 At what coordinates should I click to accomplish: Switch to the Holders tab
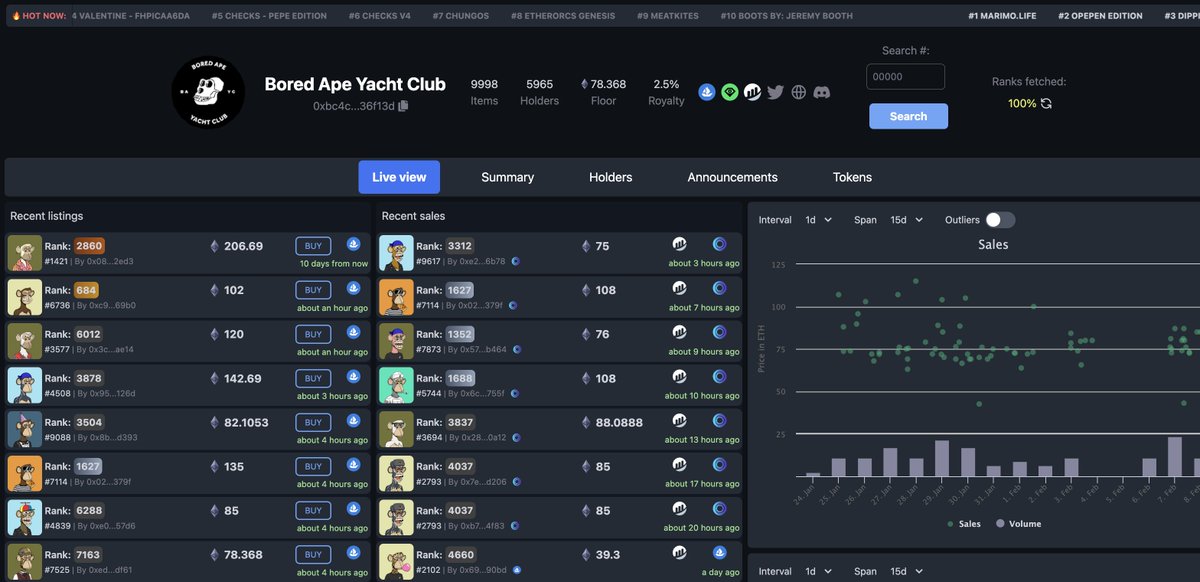[x=611, y=177]
